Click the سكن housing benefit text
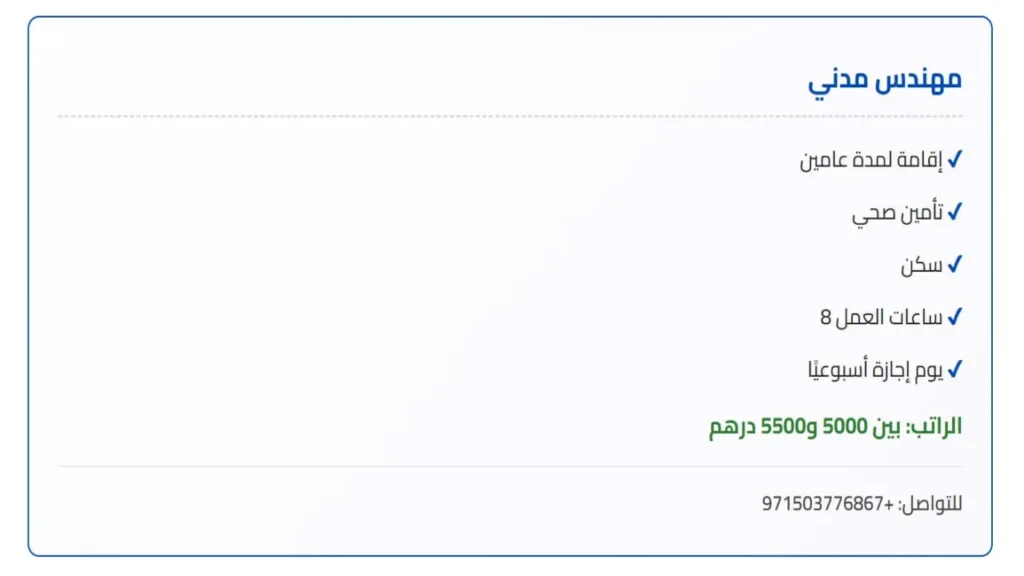1024x576 pixels. [921, 266]
